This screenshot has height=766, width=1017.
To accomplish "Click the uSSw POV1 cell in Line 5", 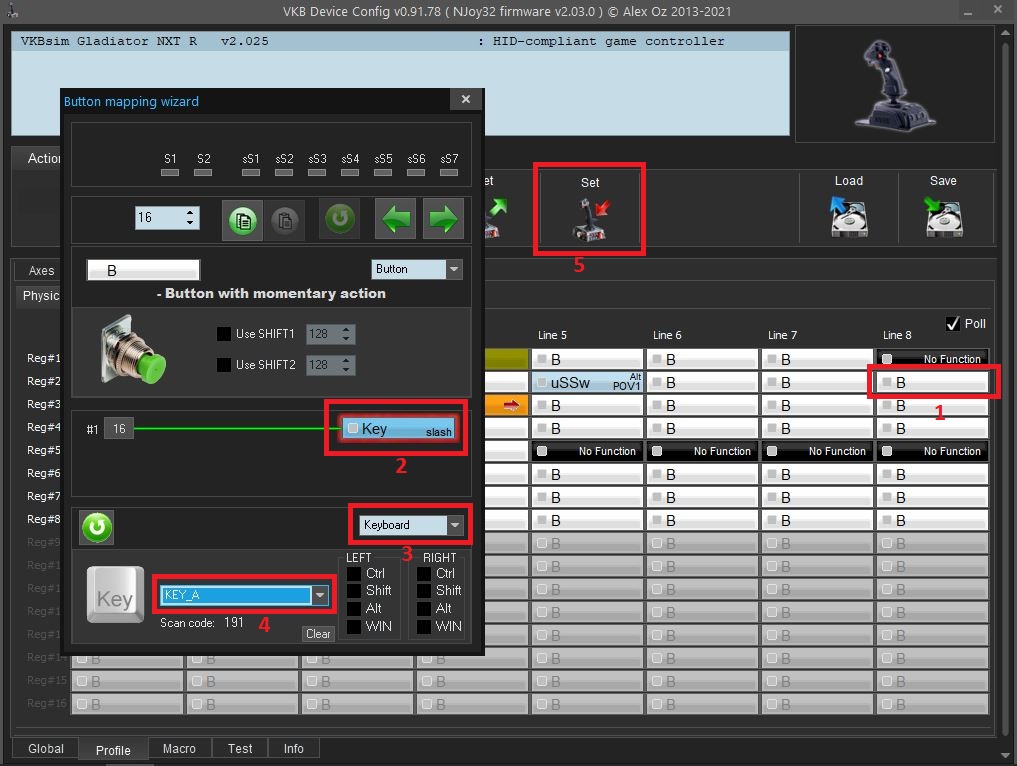I will (588, 382).
